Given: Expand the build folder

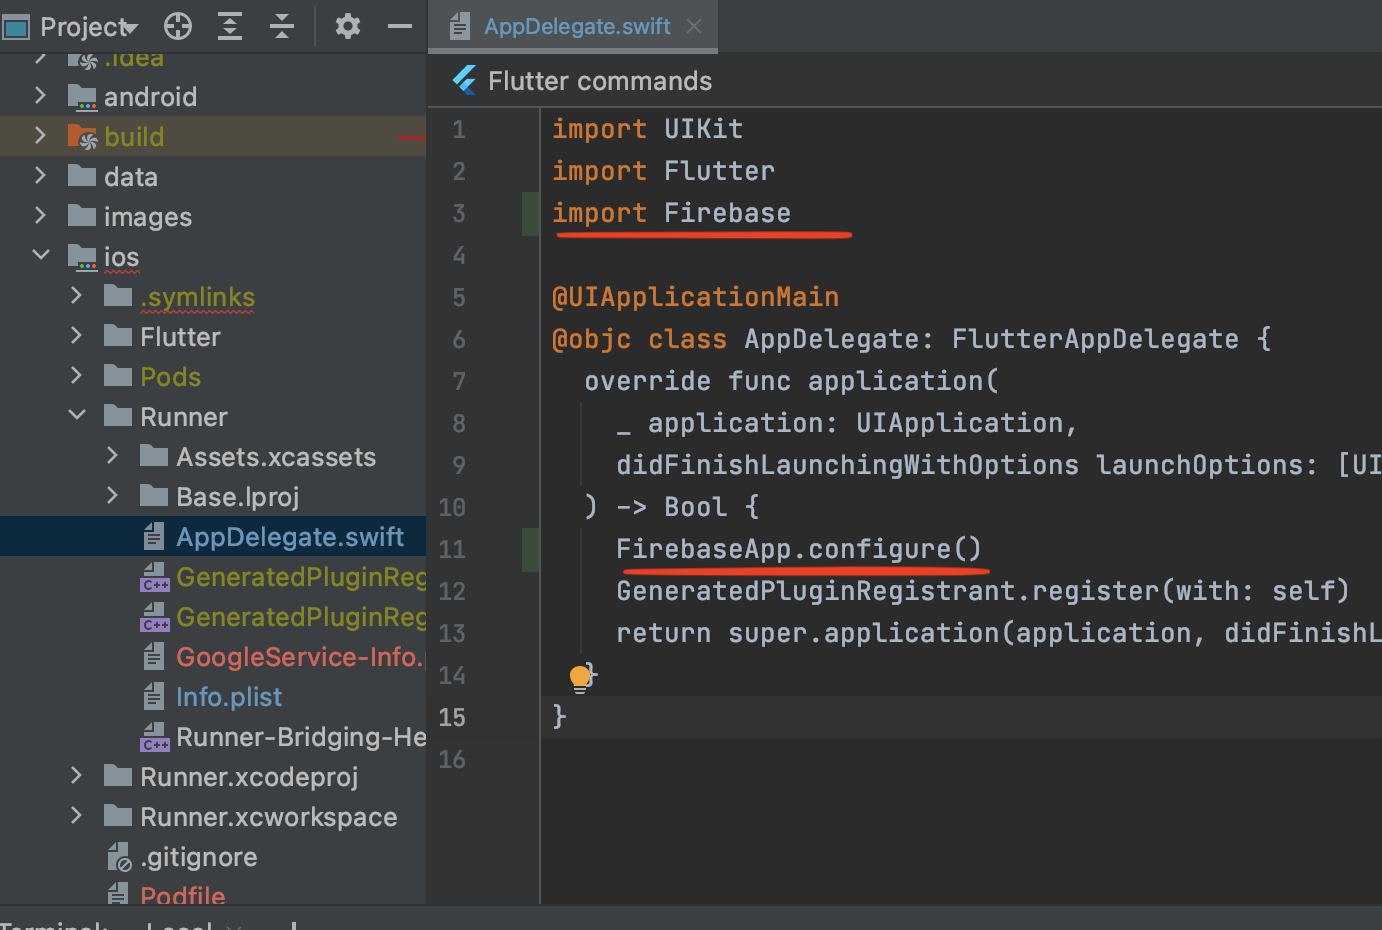Looking at the screenshot, I should coord(40,136).
